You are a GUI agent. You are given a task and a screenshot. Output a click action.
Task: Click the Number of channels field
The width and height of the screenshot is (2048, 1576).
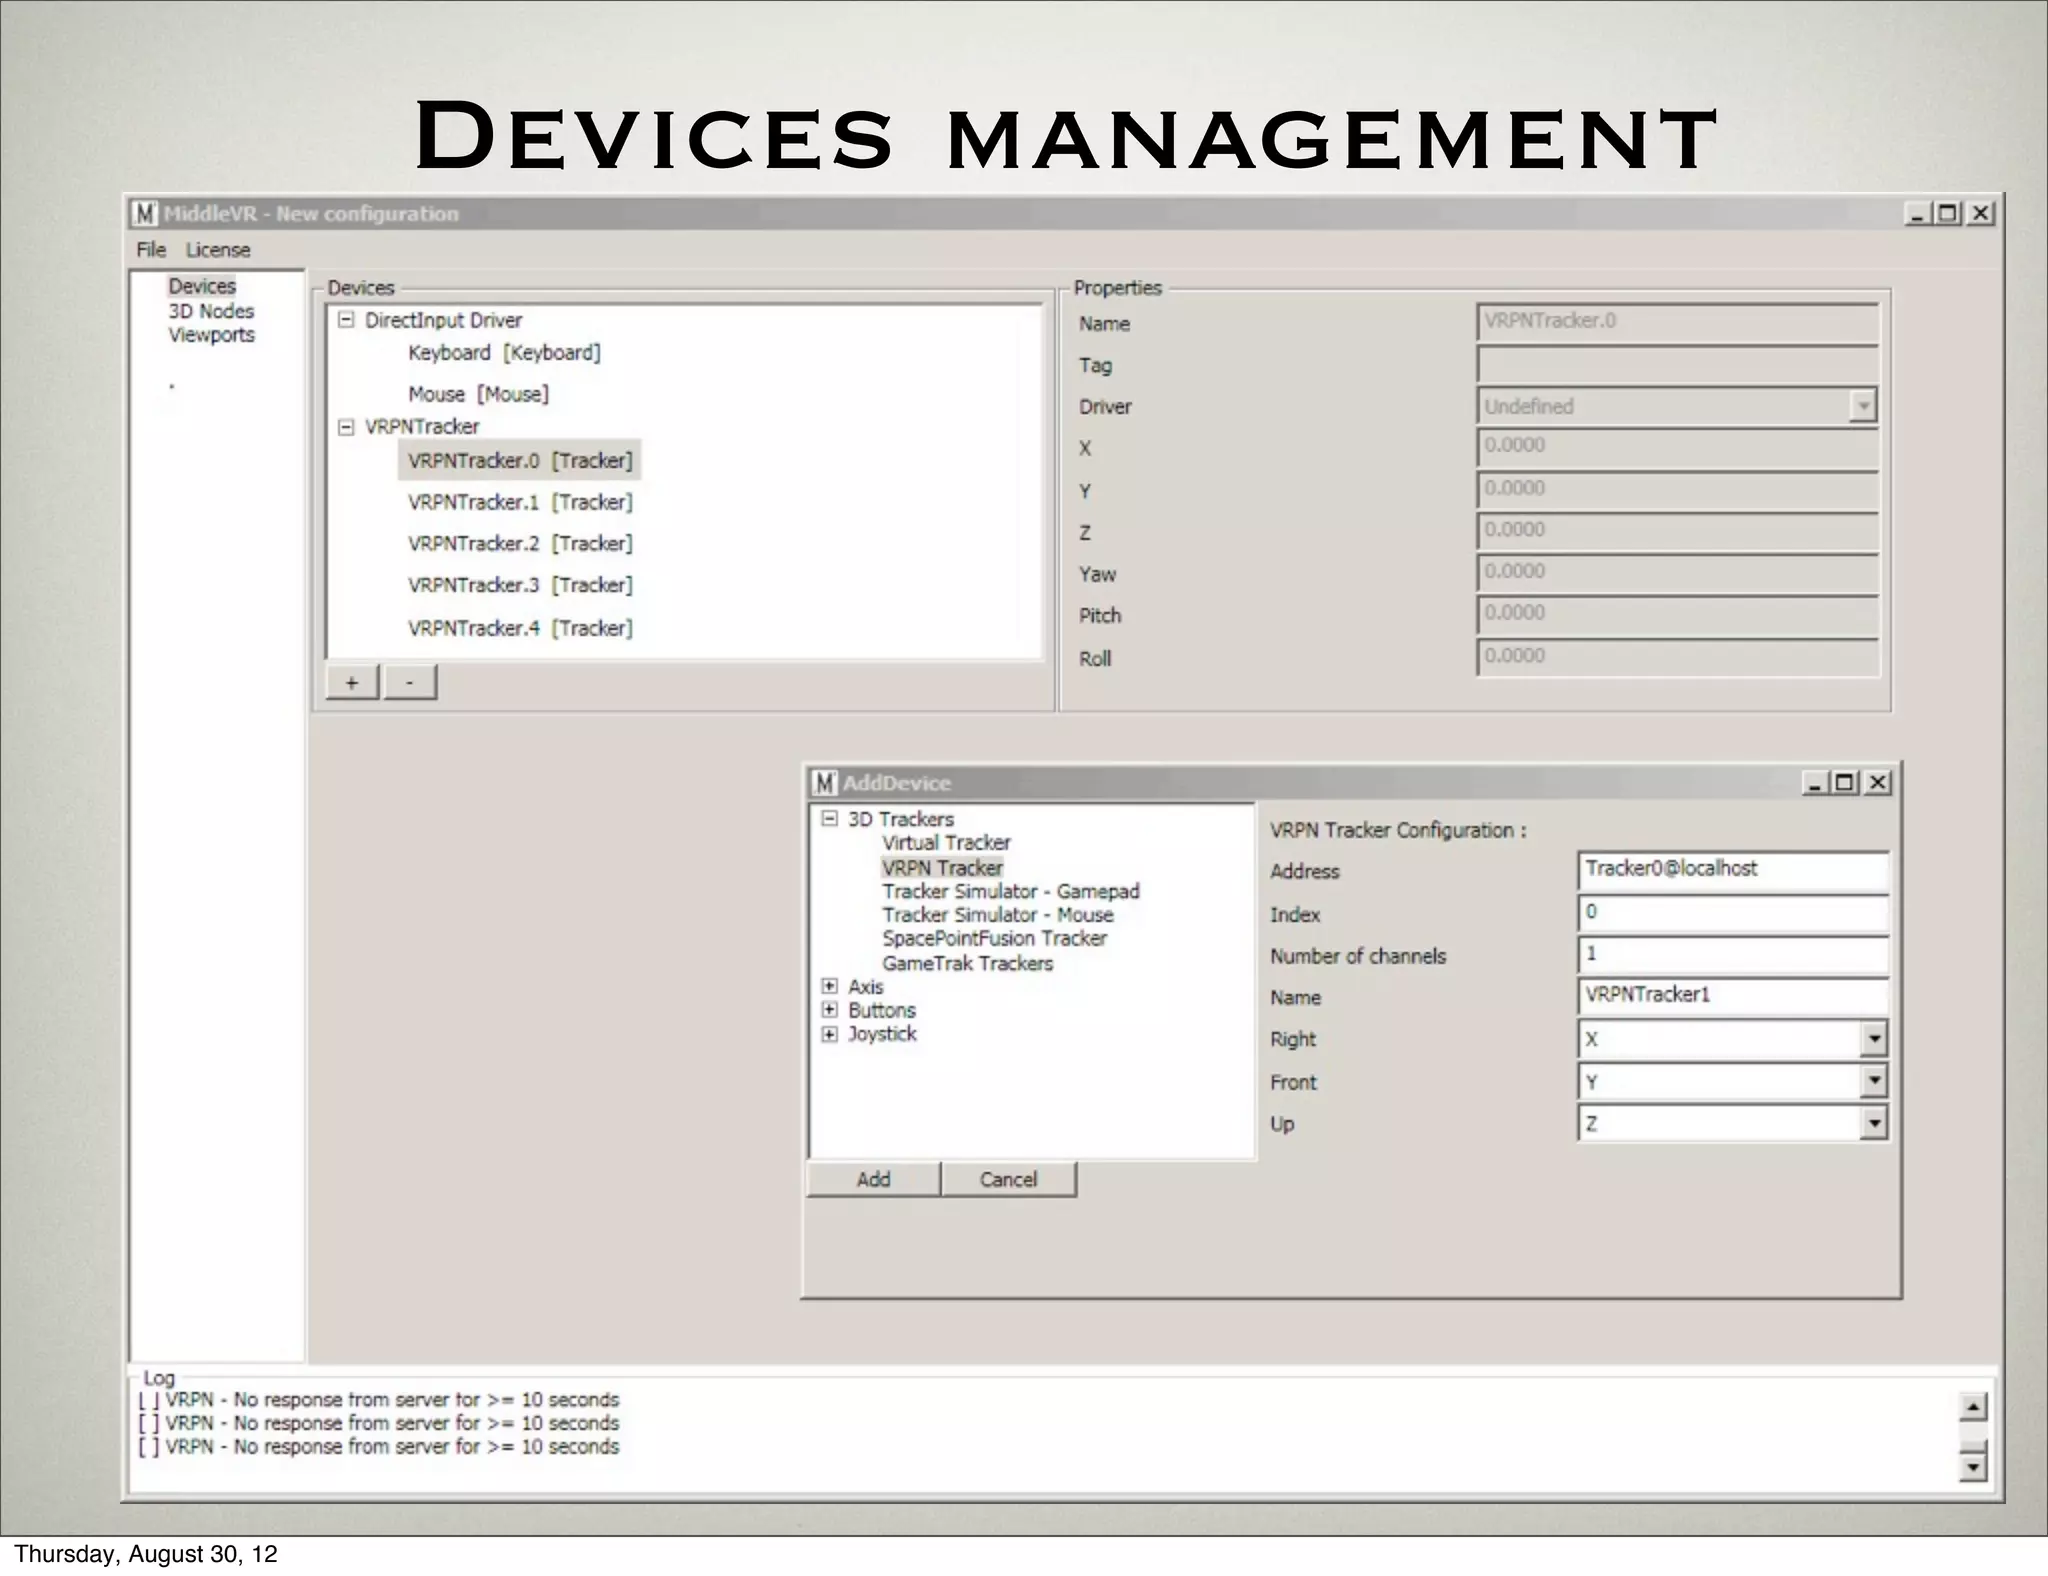click(1732, 955)
